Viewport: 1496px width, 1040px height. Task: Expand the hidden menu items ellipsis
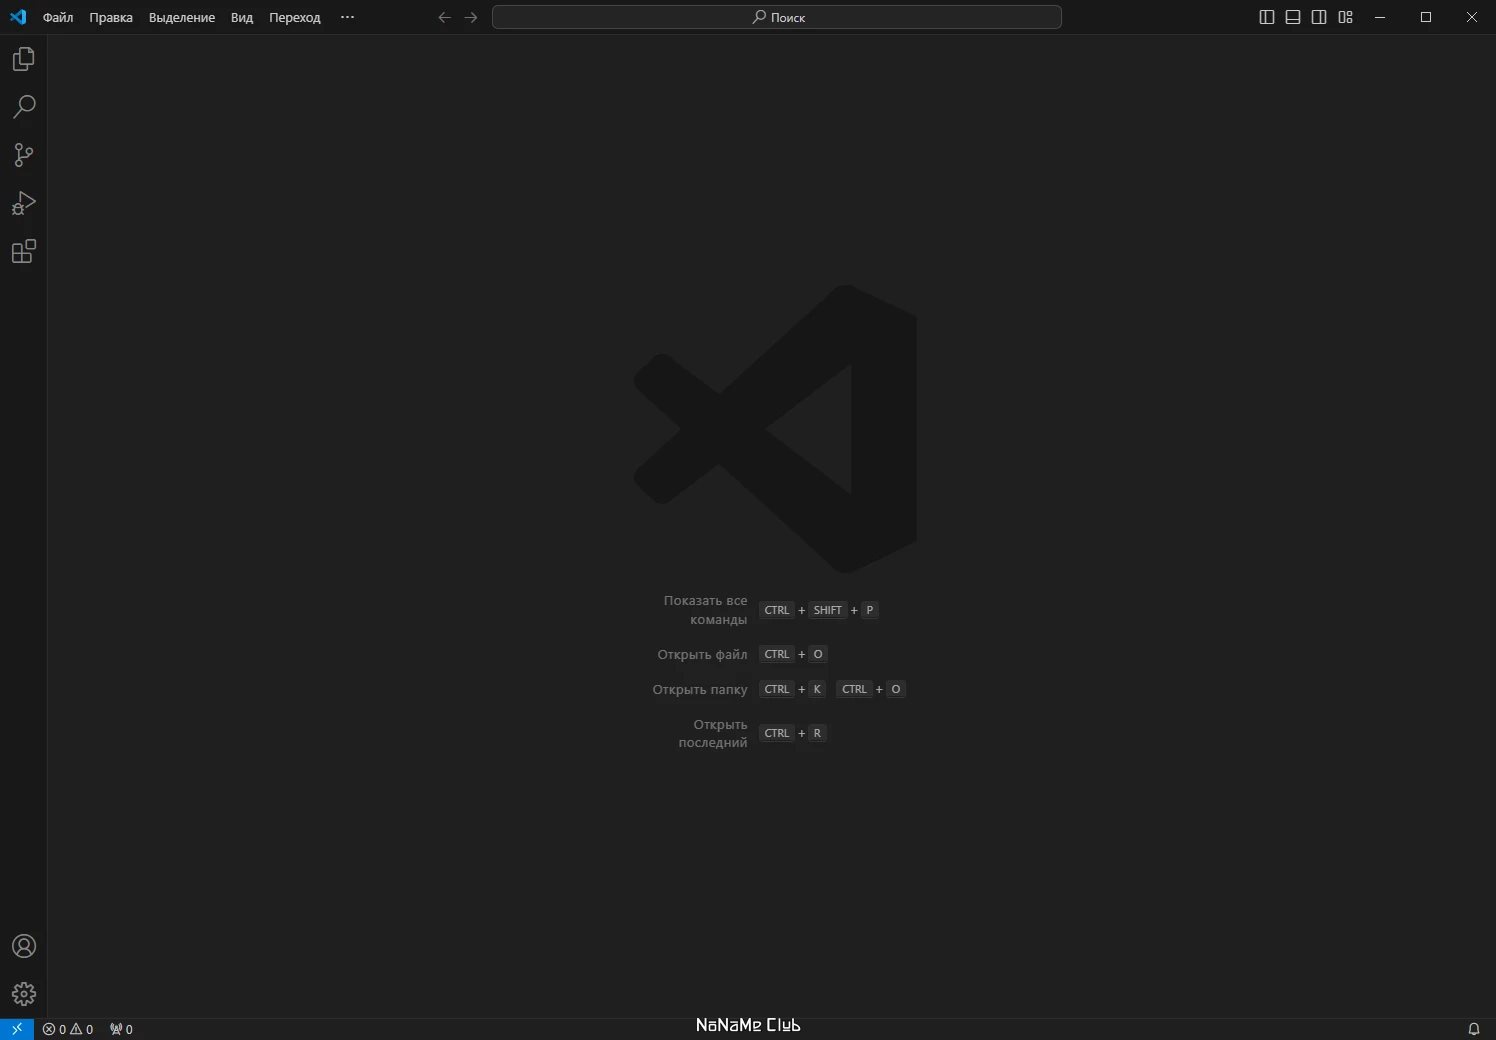tap(347, 17)
